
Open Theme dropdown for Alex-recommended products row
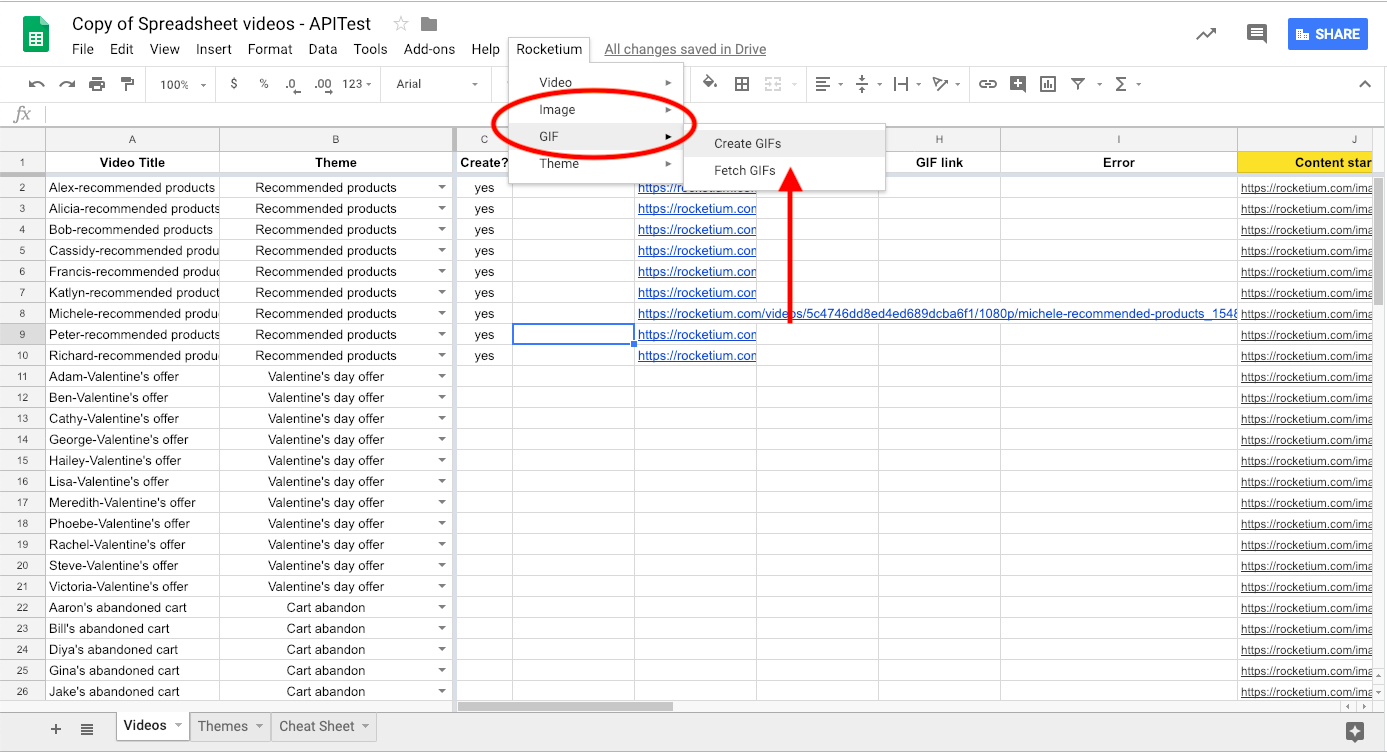442,188
